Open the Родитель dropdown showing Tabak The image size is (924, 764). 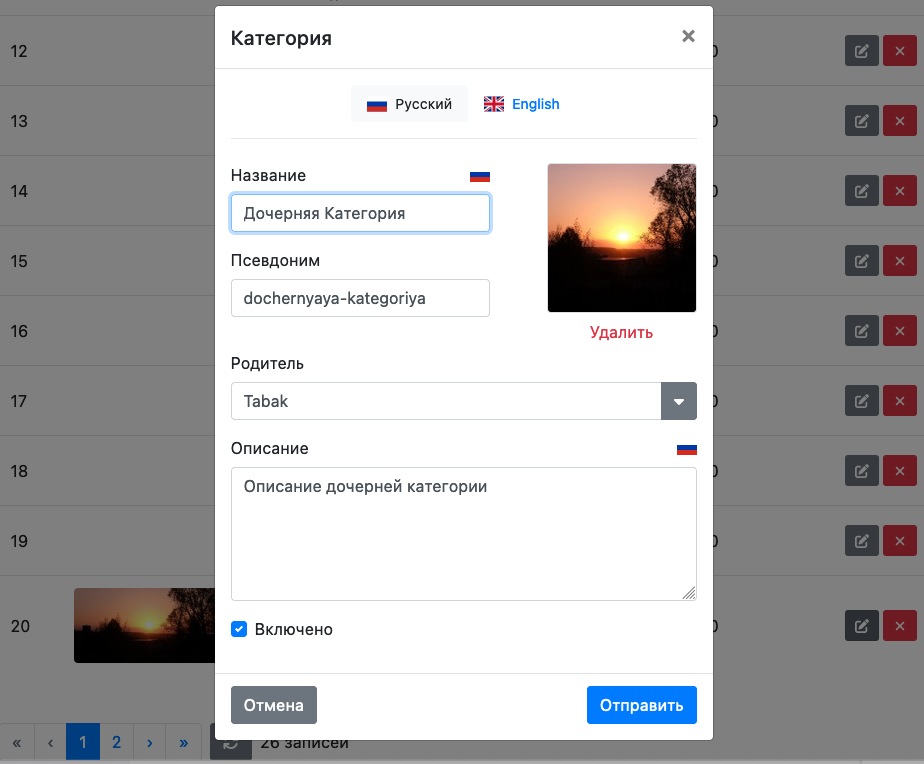[x=464, y=401]
